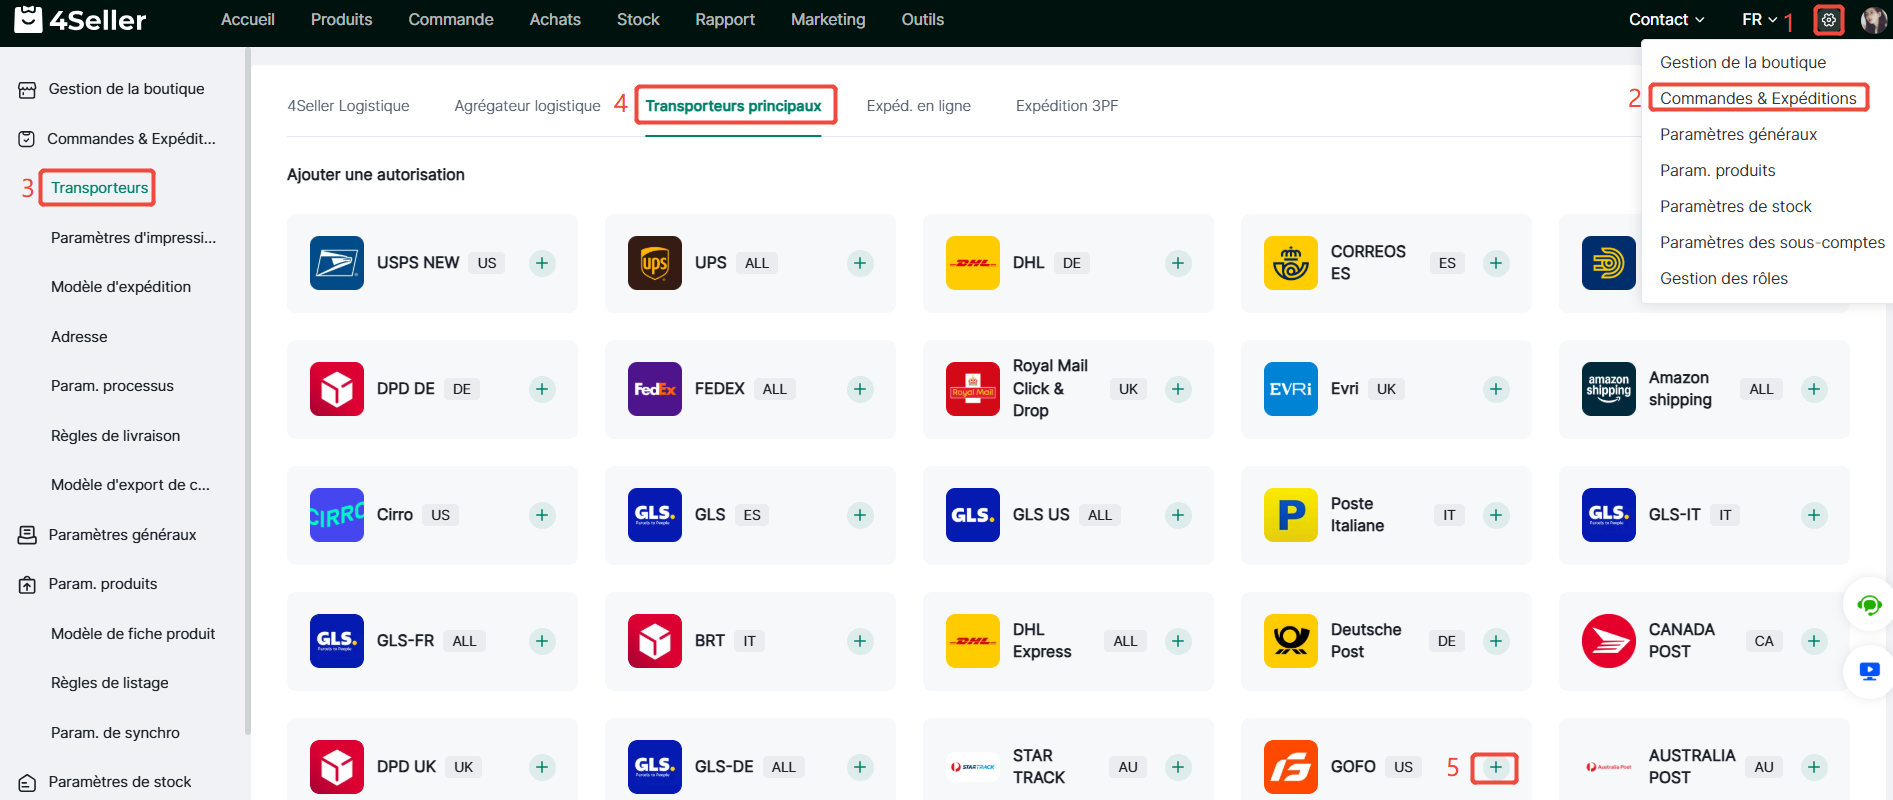Click plus on GLS ES card
This screenshot has height=800, width=1893.
tap(860, 515)
